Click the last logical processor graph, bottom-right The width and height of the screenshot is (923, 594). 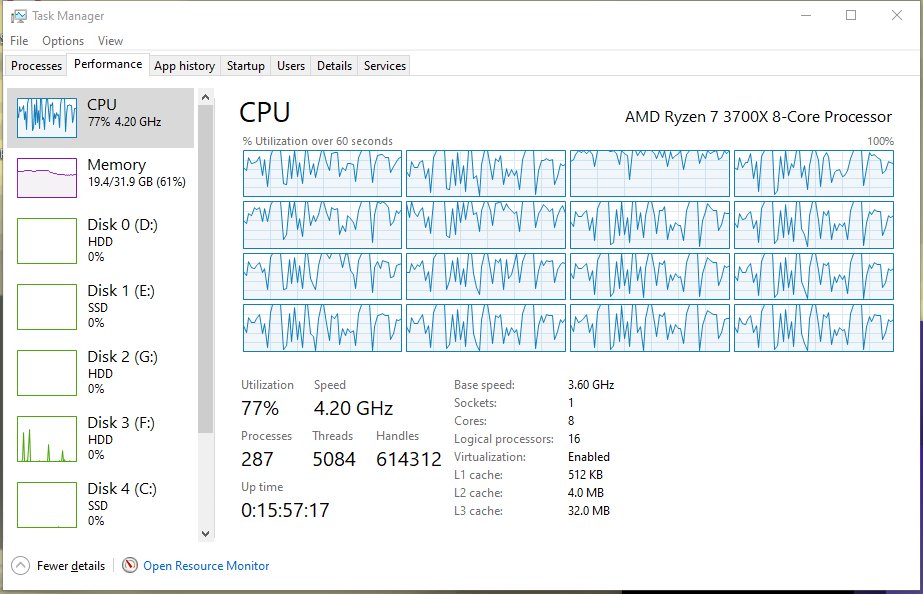tap(814, 328)
